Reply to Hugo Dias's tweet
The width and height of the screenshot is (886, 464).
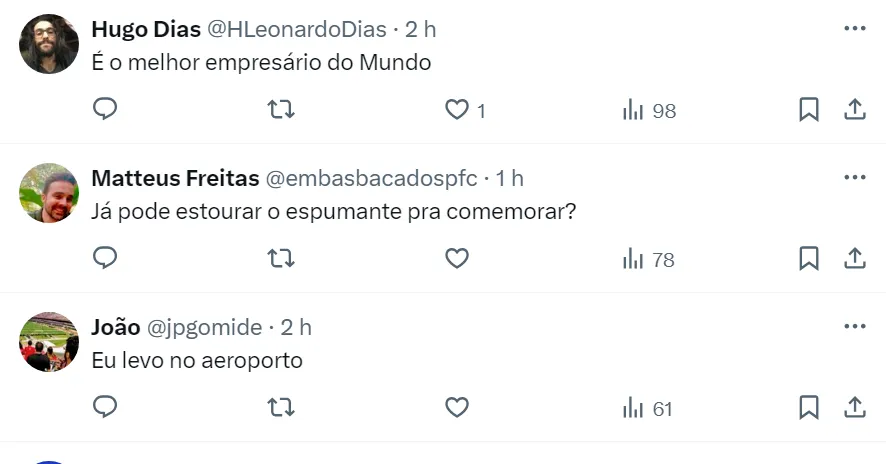pyautogui.click(x=105, y=109)
